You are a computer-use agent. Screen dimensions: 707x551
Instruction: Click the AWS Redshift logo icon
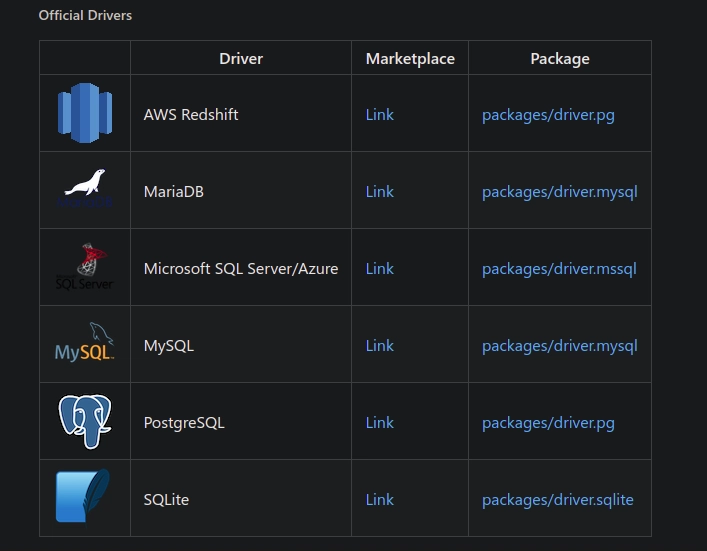[x=85, y=113]
